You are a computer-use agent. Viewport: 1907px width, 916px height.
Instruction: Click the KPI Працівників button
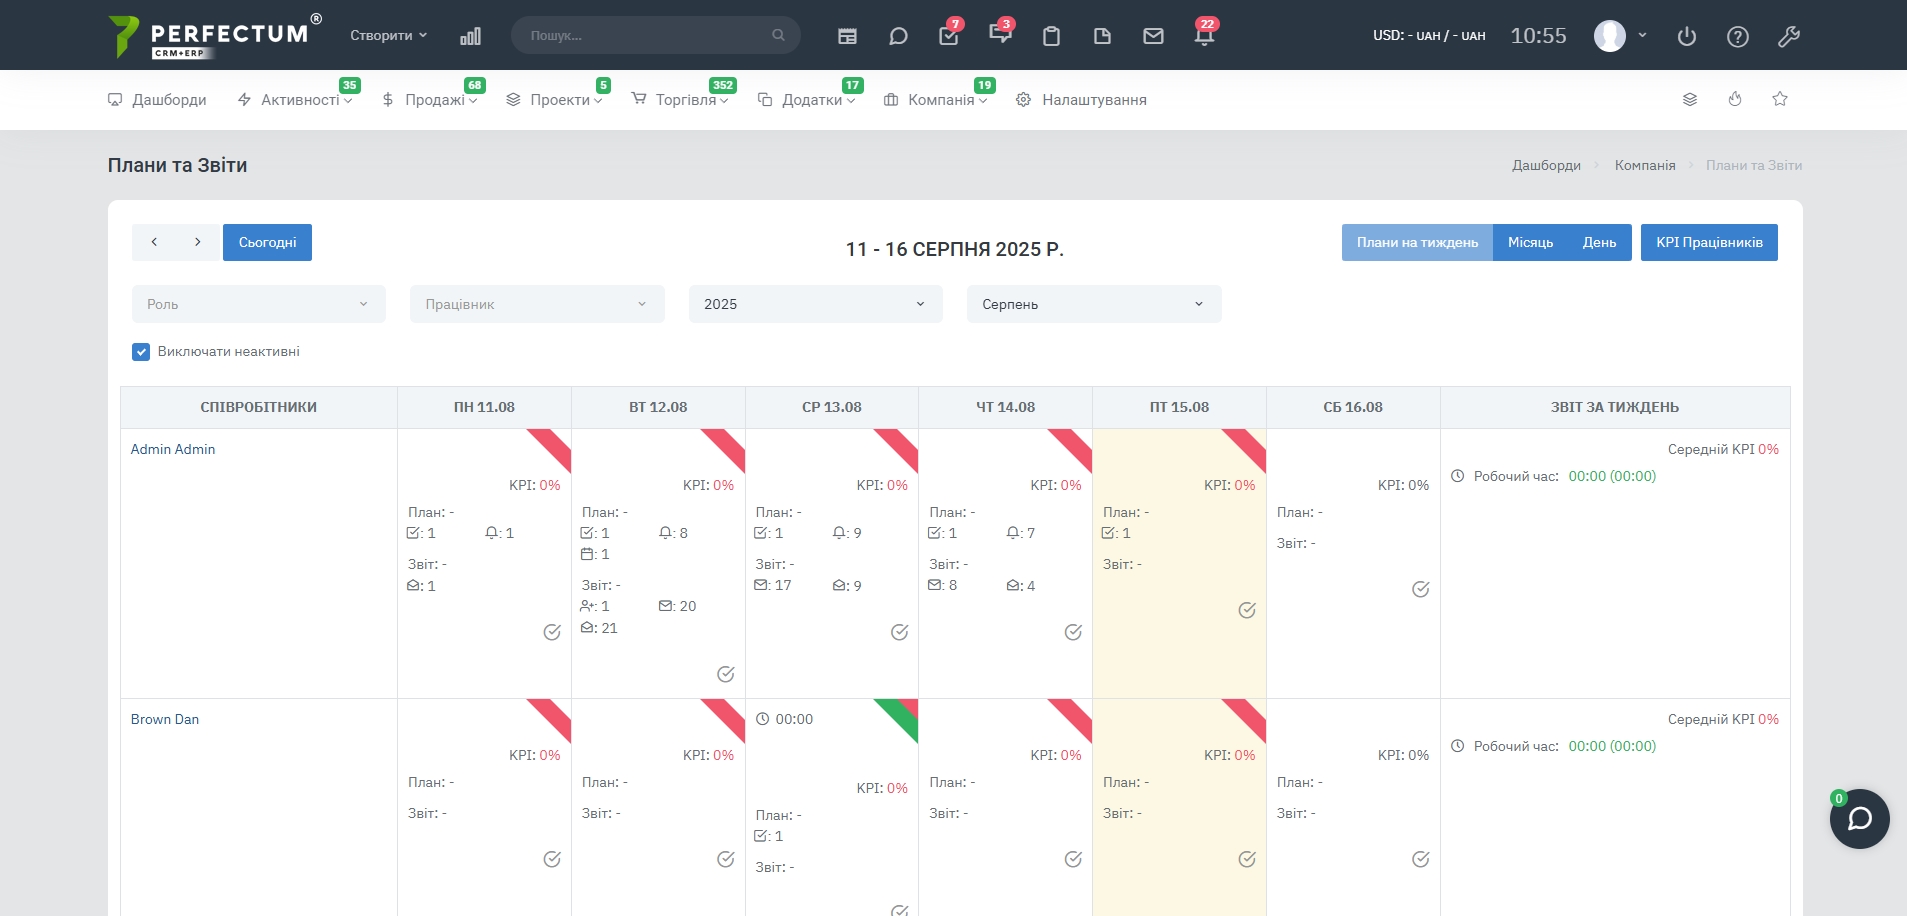pos(1709,242)
